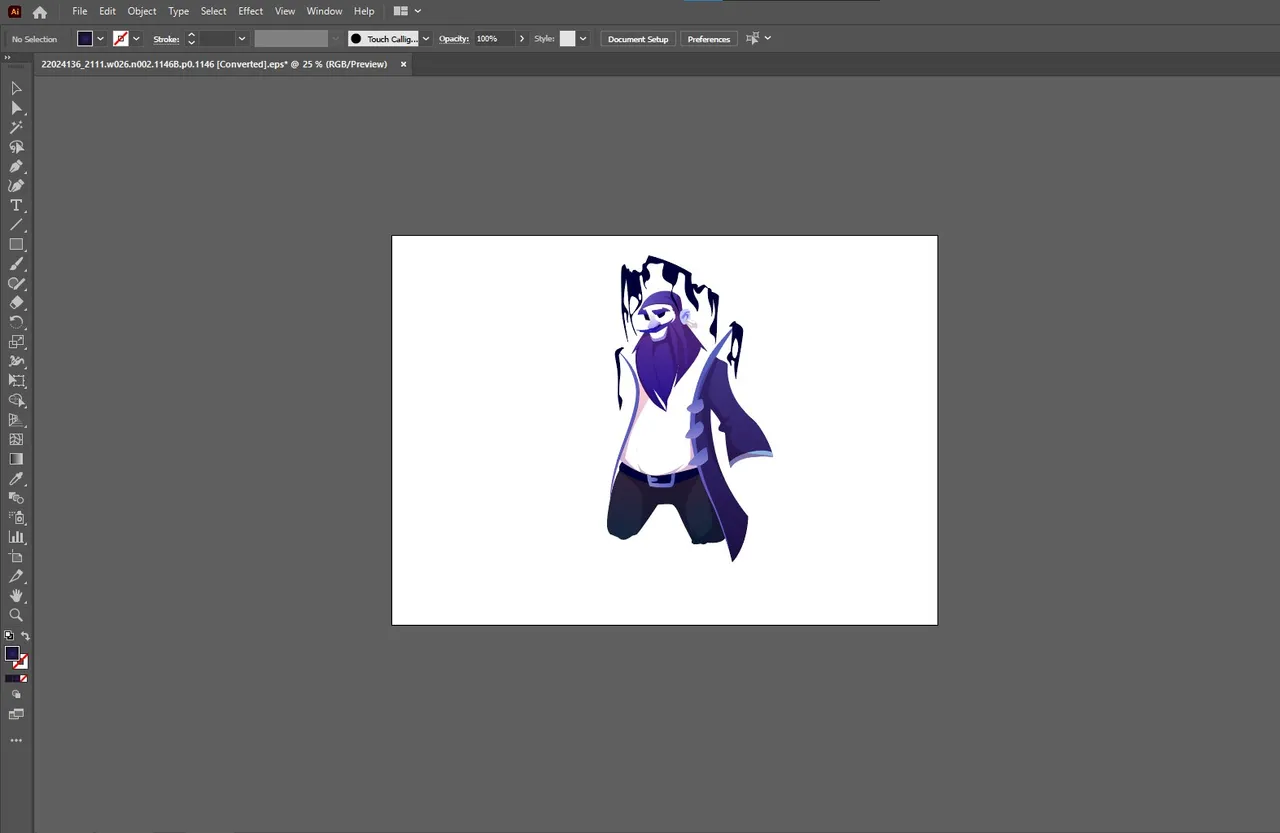
Task: Select the Paintbrush tool
Action: [x=16, y=264]
